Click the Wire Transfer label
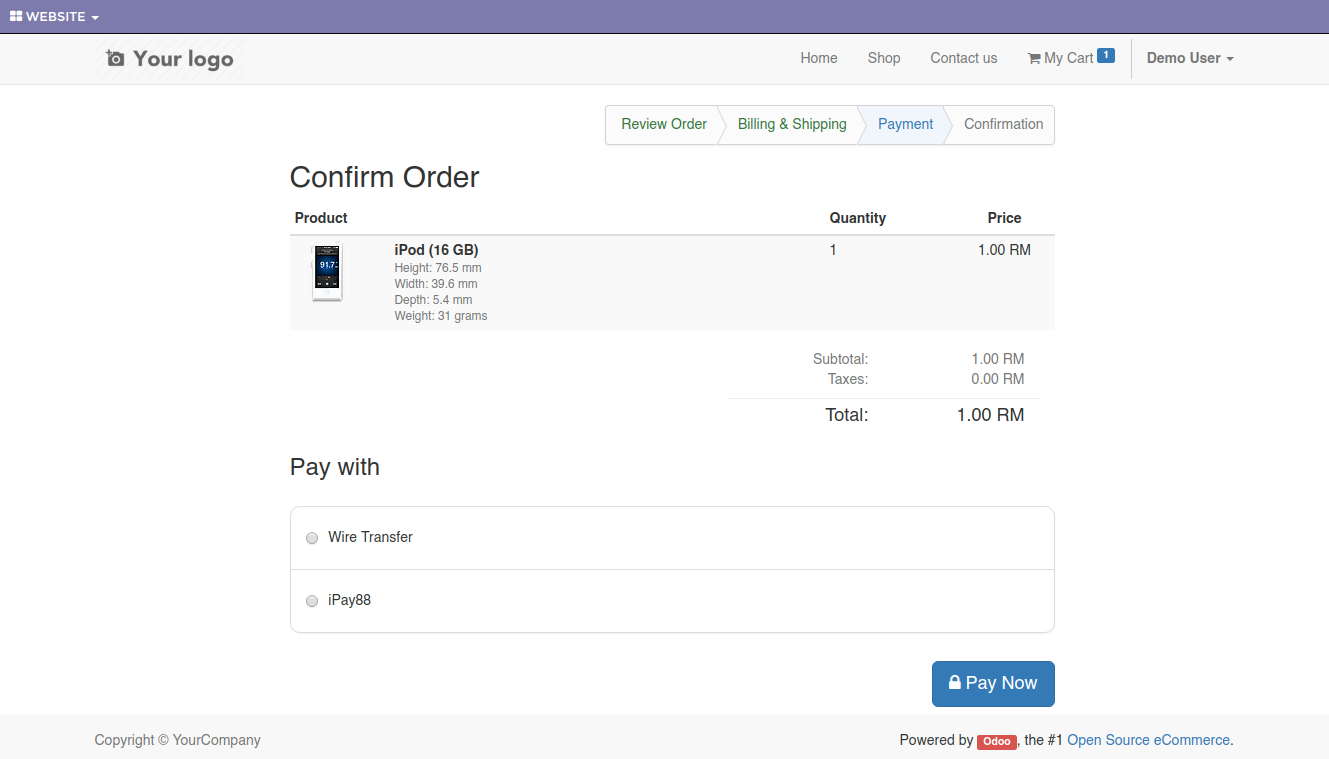Screen dimensions: 1329x759 pos(370,537)
